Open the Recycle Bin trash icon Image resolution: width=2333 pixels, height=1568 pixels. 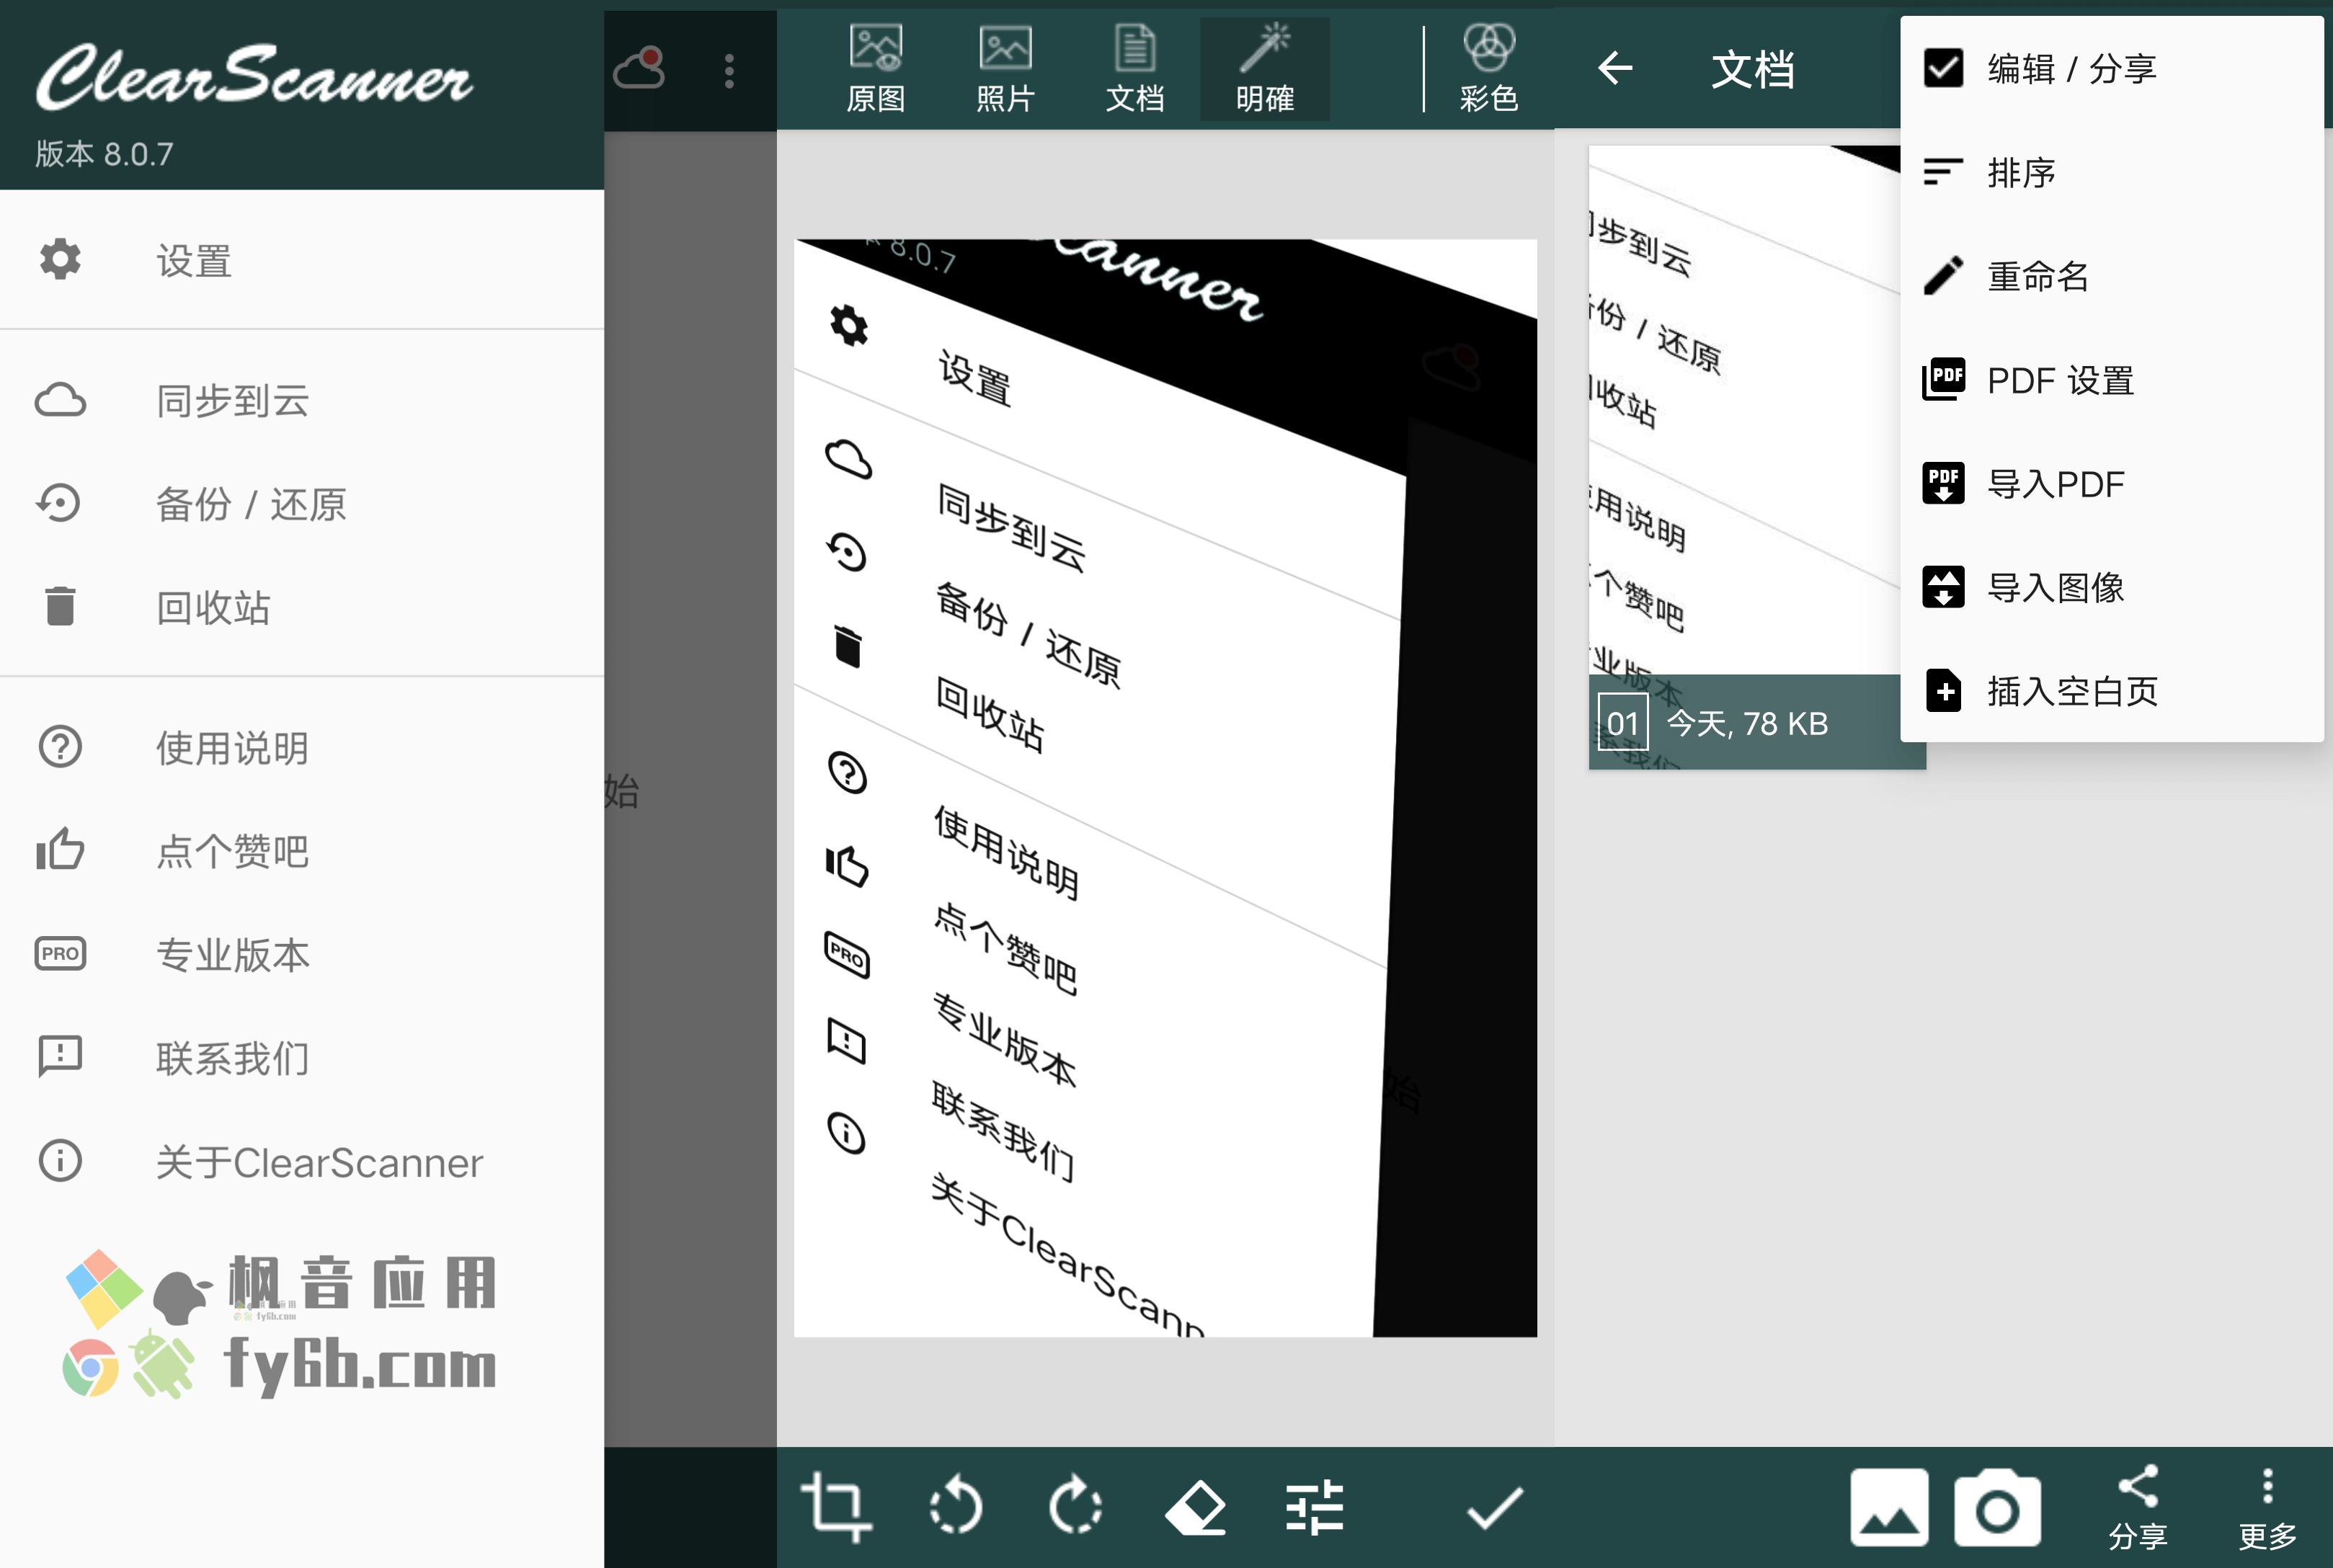(60, 606)
